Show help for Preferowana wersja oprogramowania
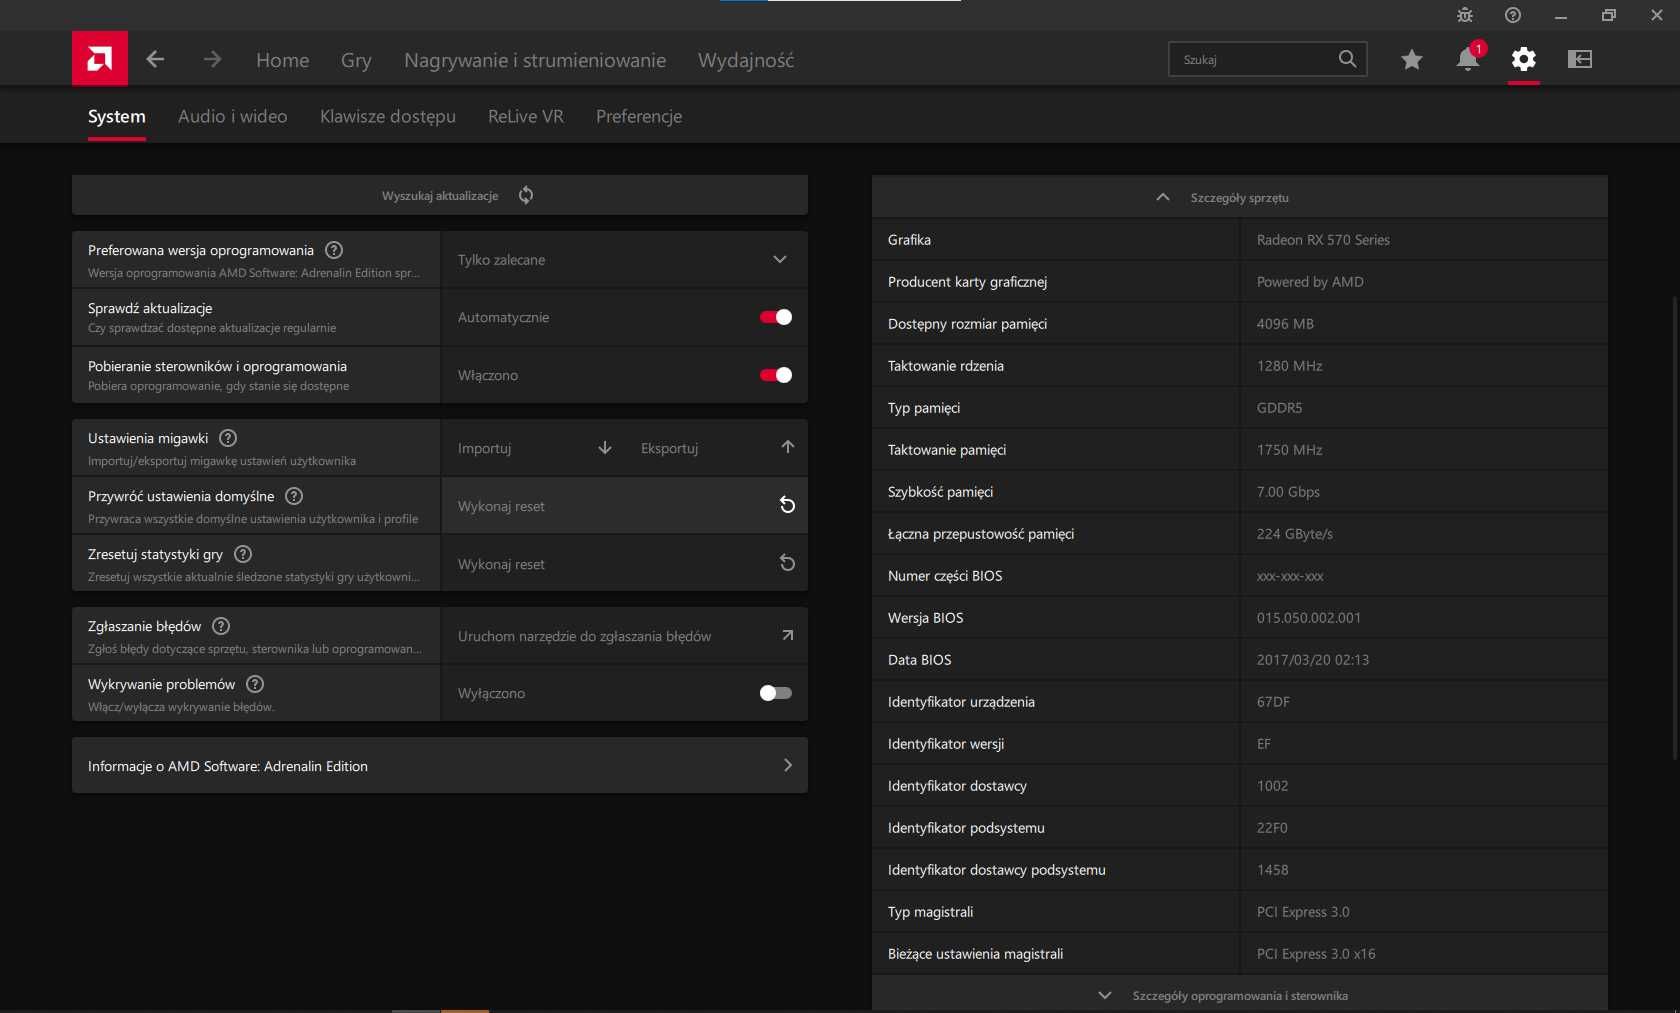This screenshot has height=1013, width=1680. [x=334, y=250]
